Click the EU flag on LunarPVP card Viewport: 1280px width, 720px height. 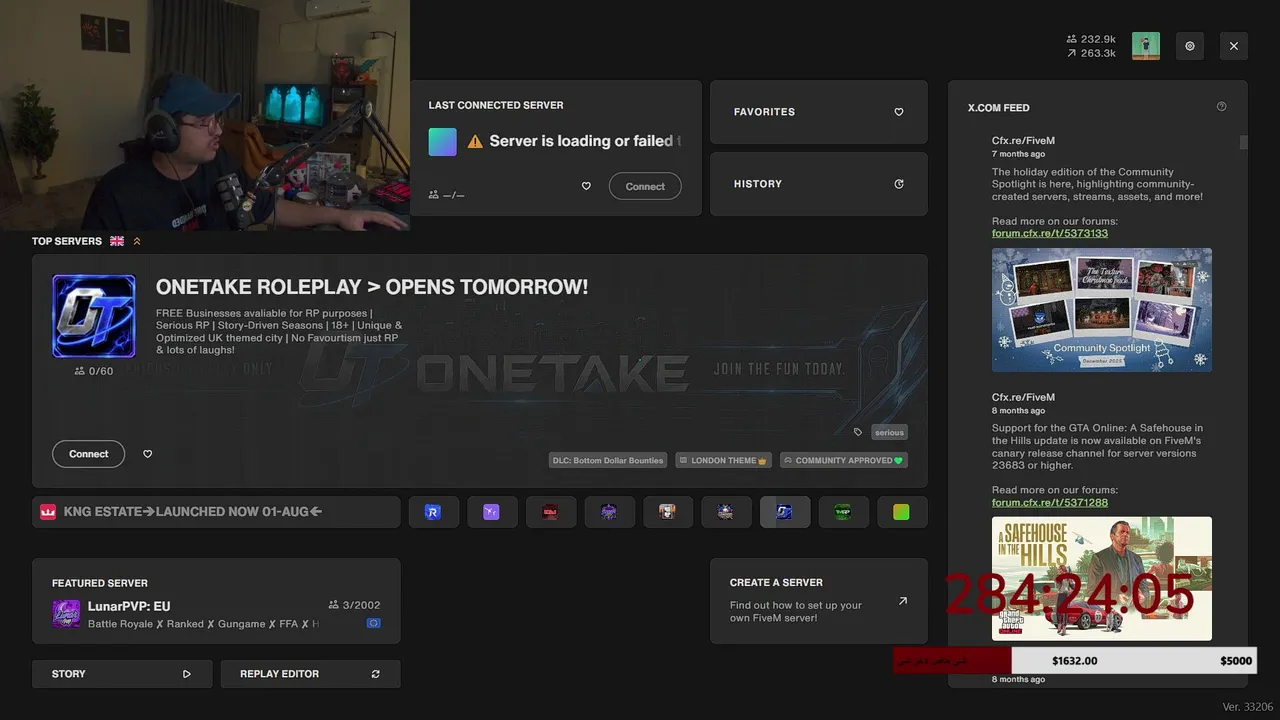coord(373,623)
